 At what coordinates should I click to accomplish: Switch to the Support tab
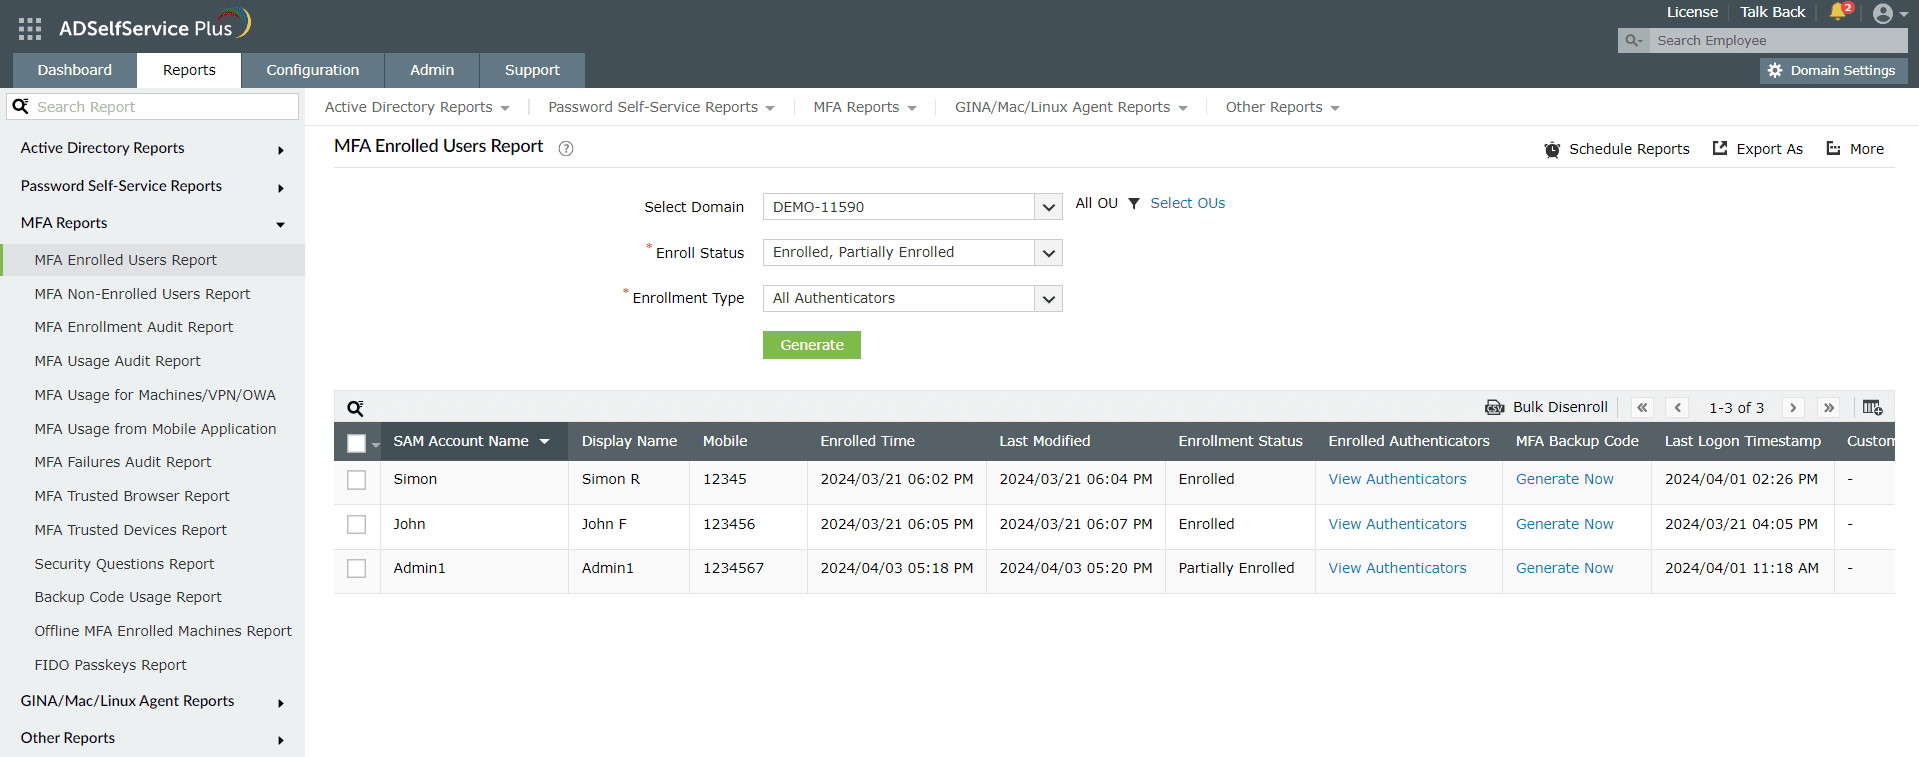[532, 70]
